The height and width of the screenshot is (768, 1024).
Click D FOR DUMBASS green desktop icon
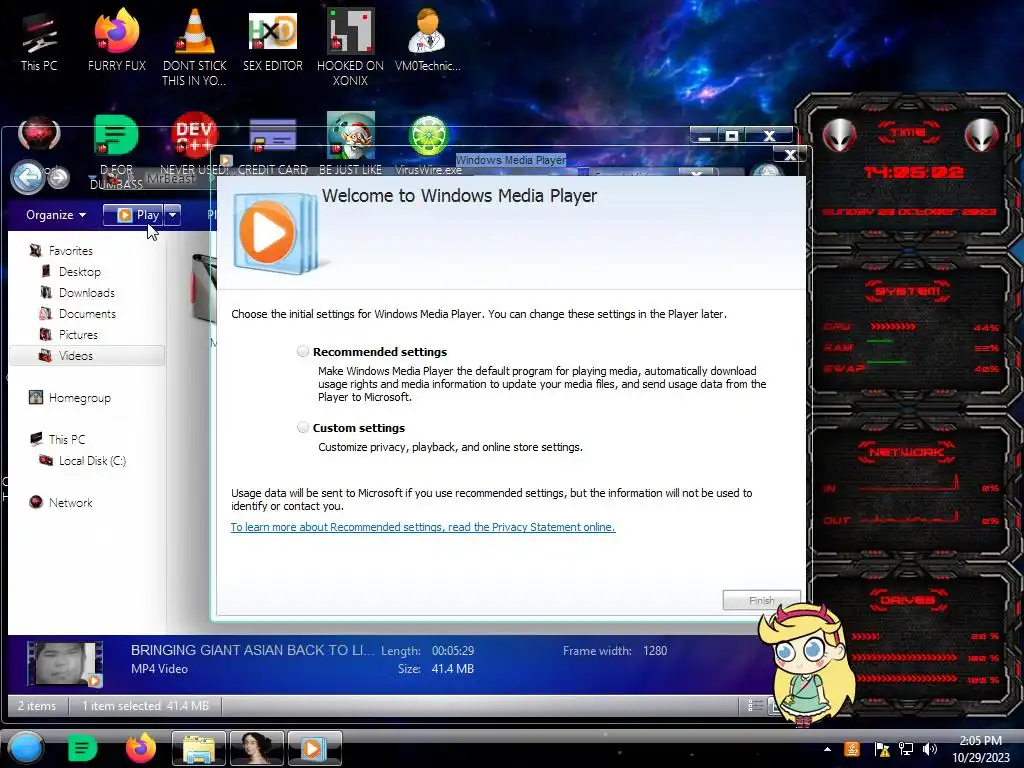coord(117,152)
